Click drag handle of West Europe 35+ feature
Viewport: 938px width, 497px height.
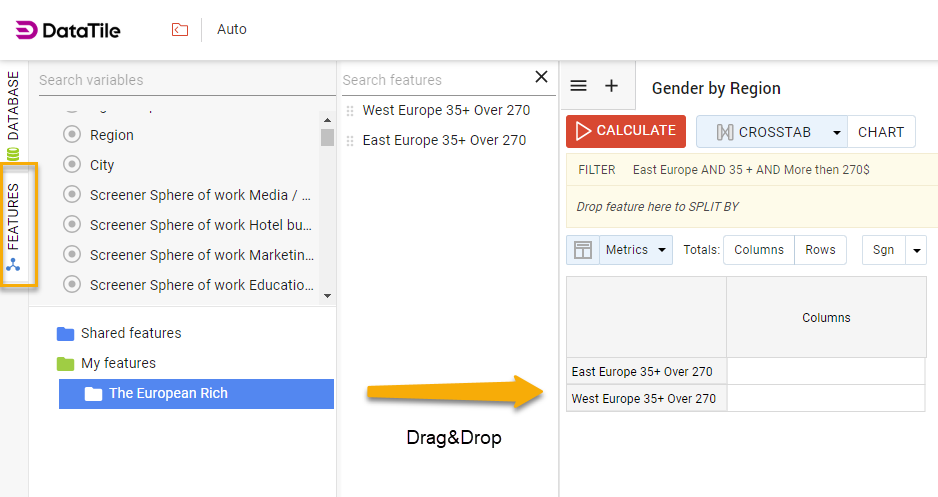click(350, 111)
